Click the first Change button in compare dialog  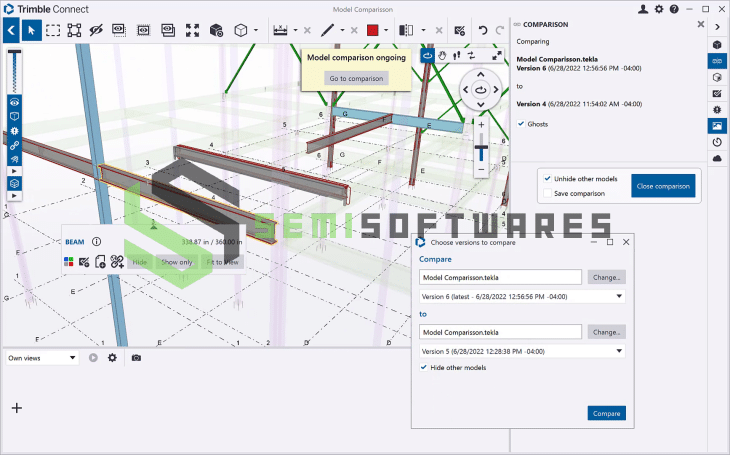pos(606,277)
